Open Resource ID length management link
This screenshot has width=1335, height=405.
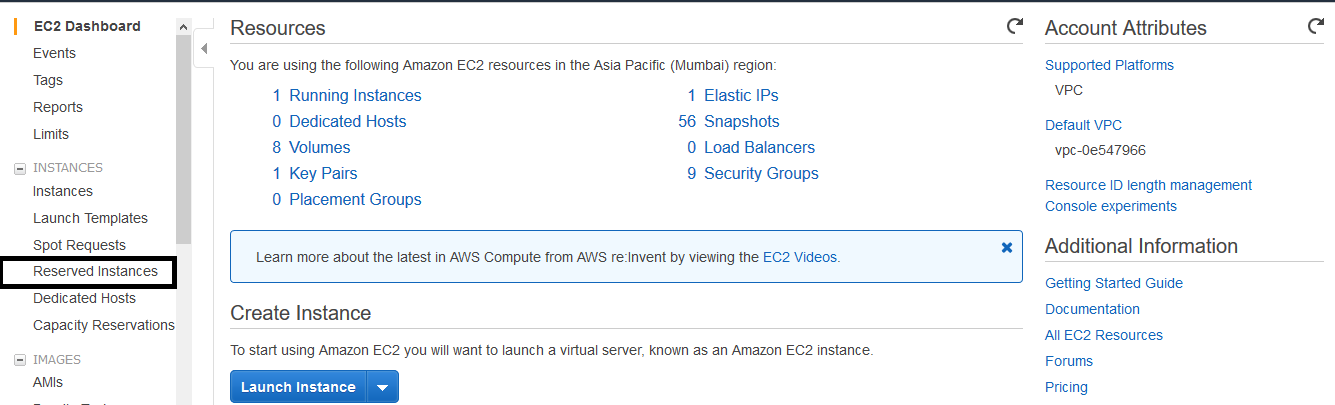coord(1148,185)
